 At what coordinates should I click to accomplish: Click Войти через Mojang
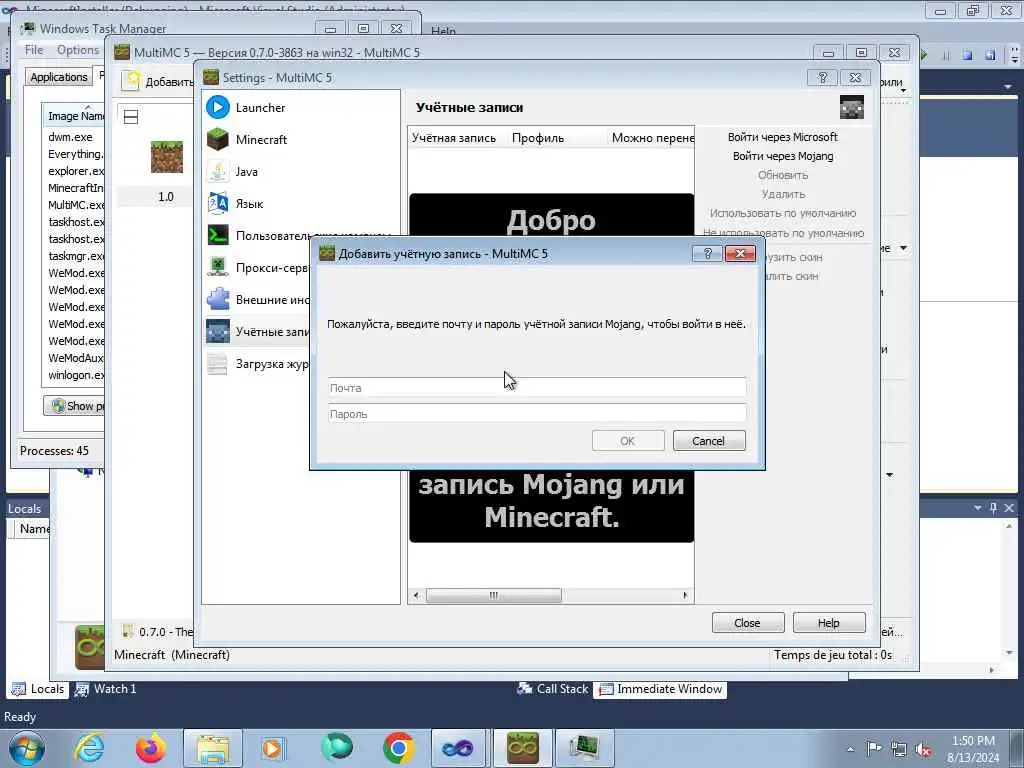click(782, 155)
